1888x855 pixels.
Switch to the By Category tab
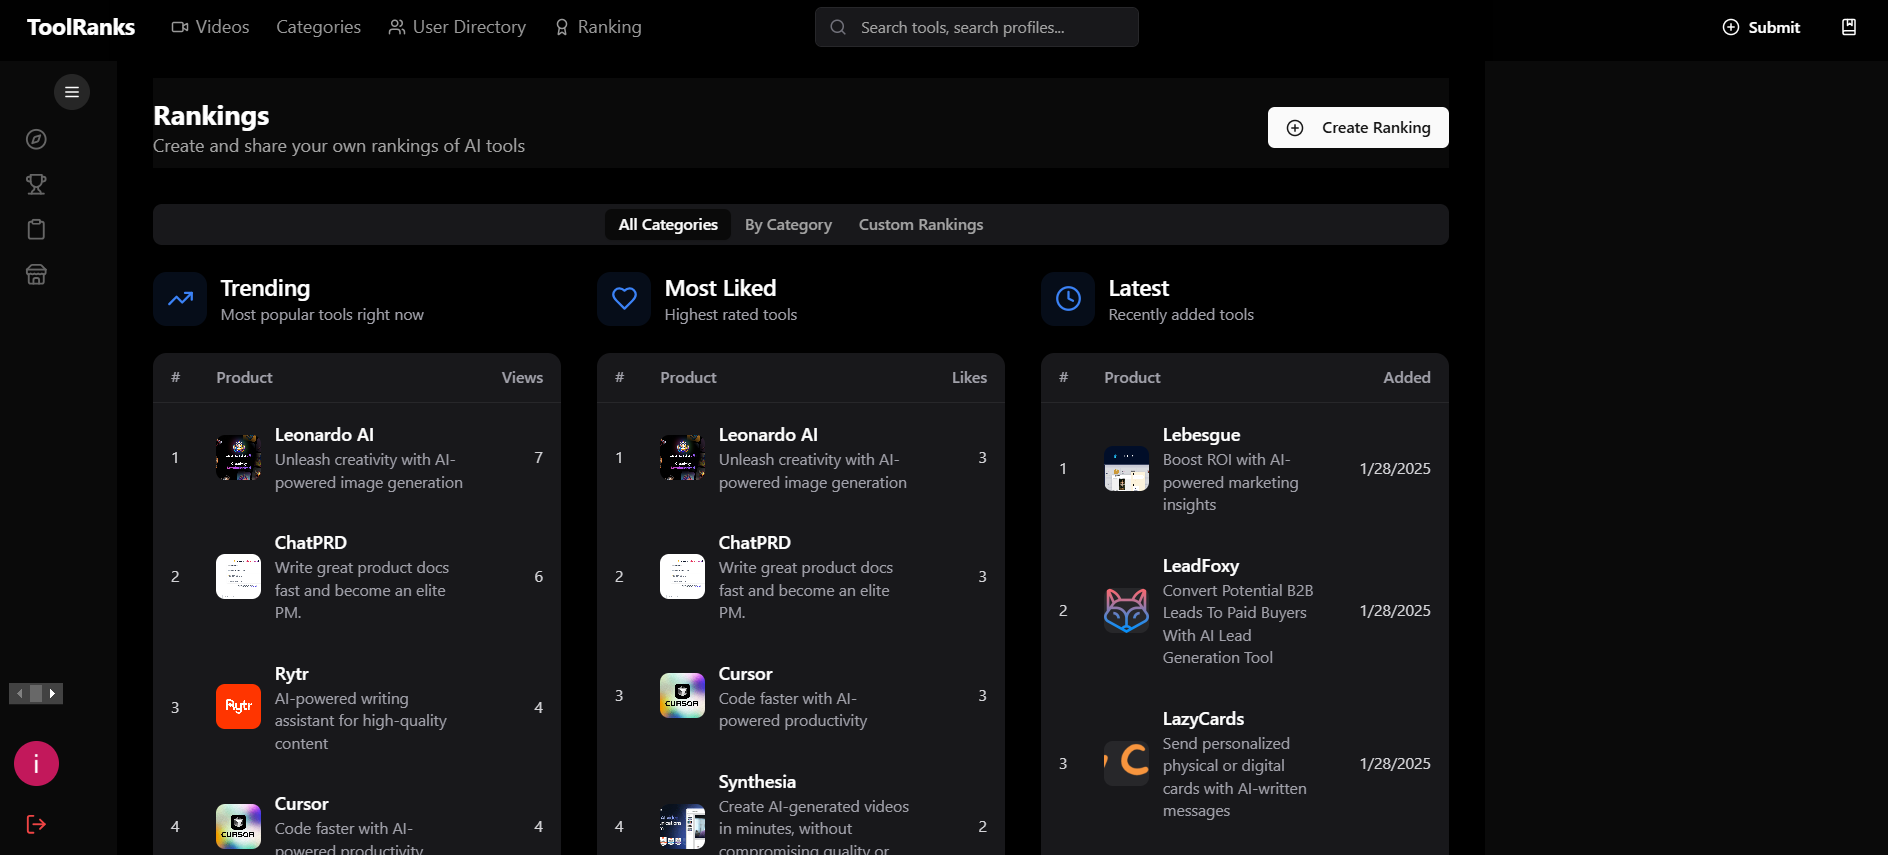click(x=788, y=225)
